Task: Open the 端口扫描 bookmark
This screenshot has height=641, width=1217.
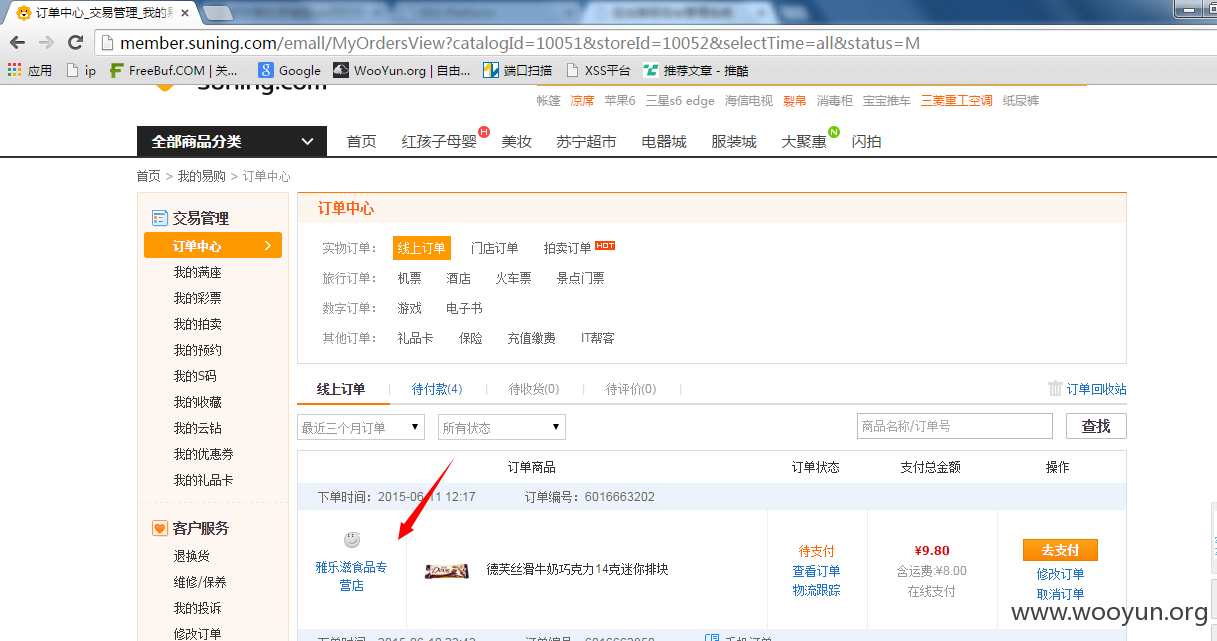Action: click(x=517, y=70)
